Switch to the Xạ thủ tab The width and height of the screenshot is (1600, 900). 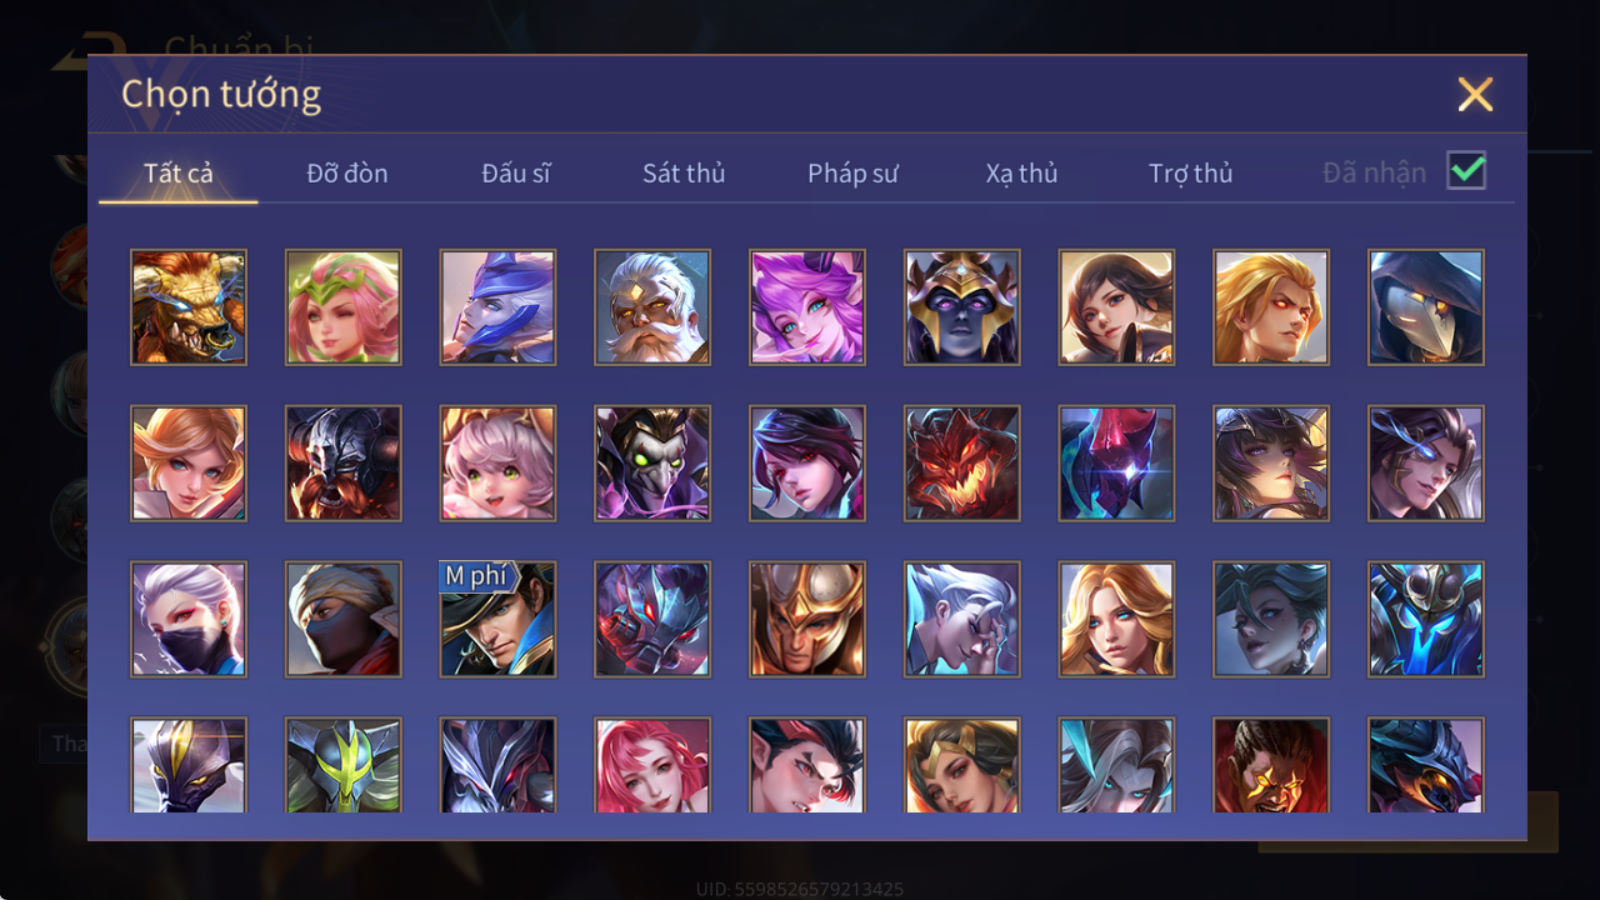(x=1021, y=173)
